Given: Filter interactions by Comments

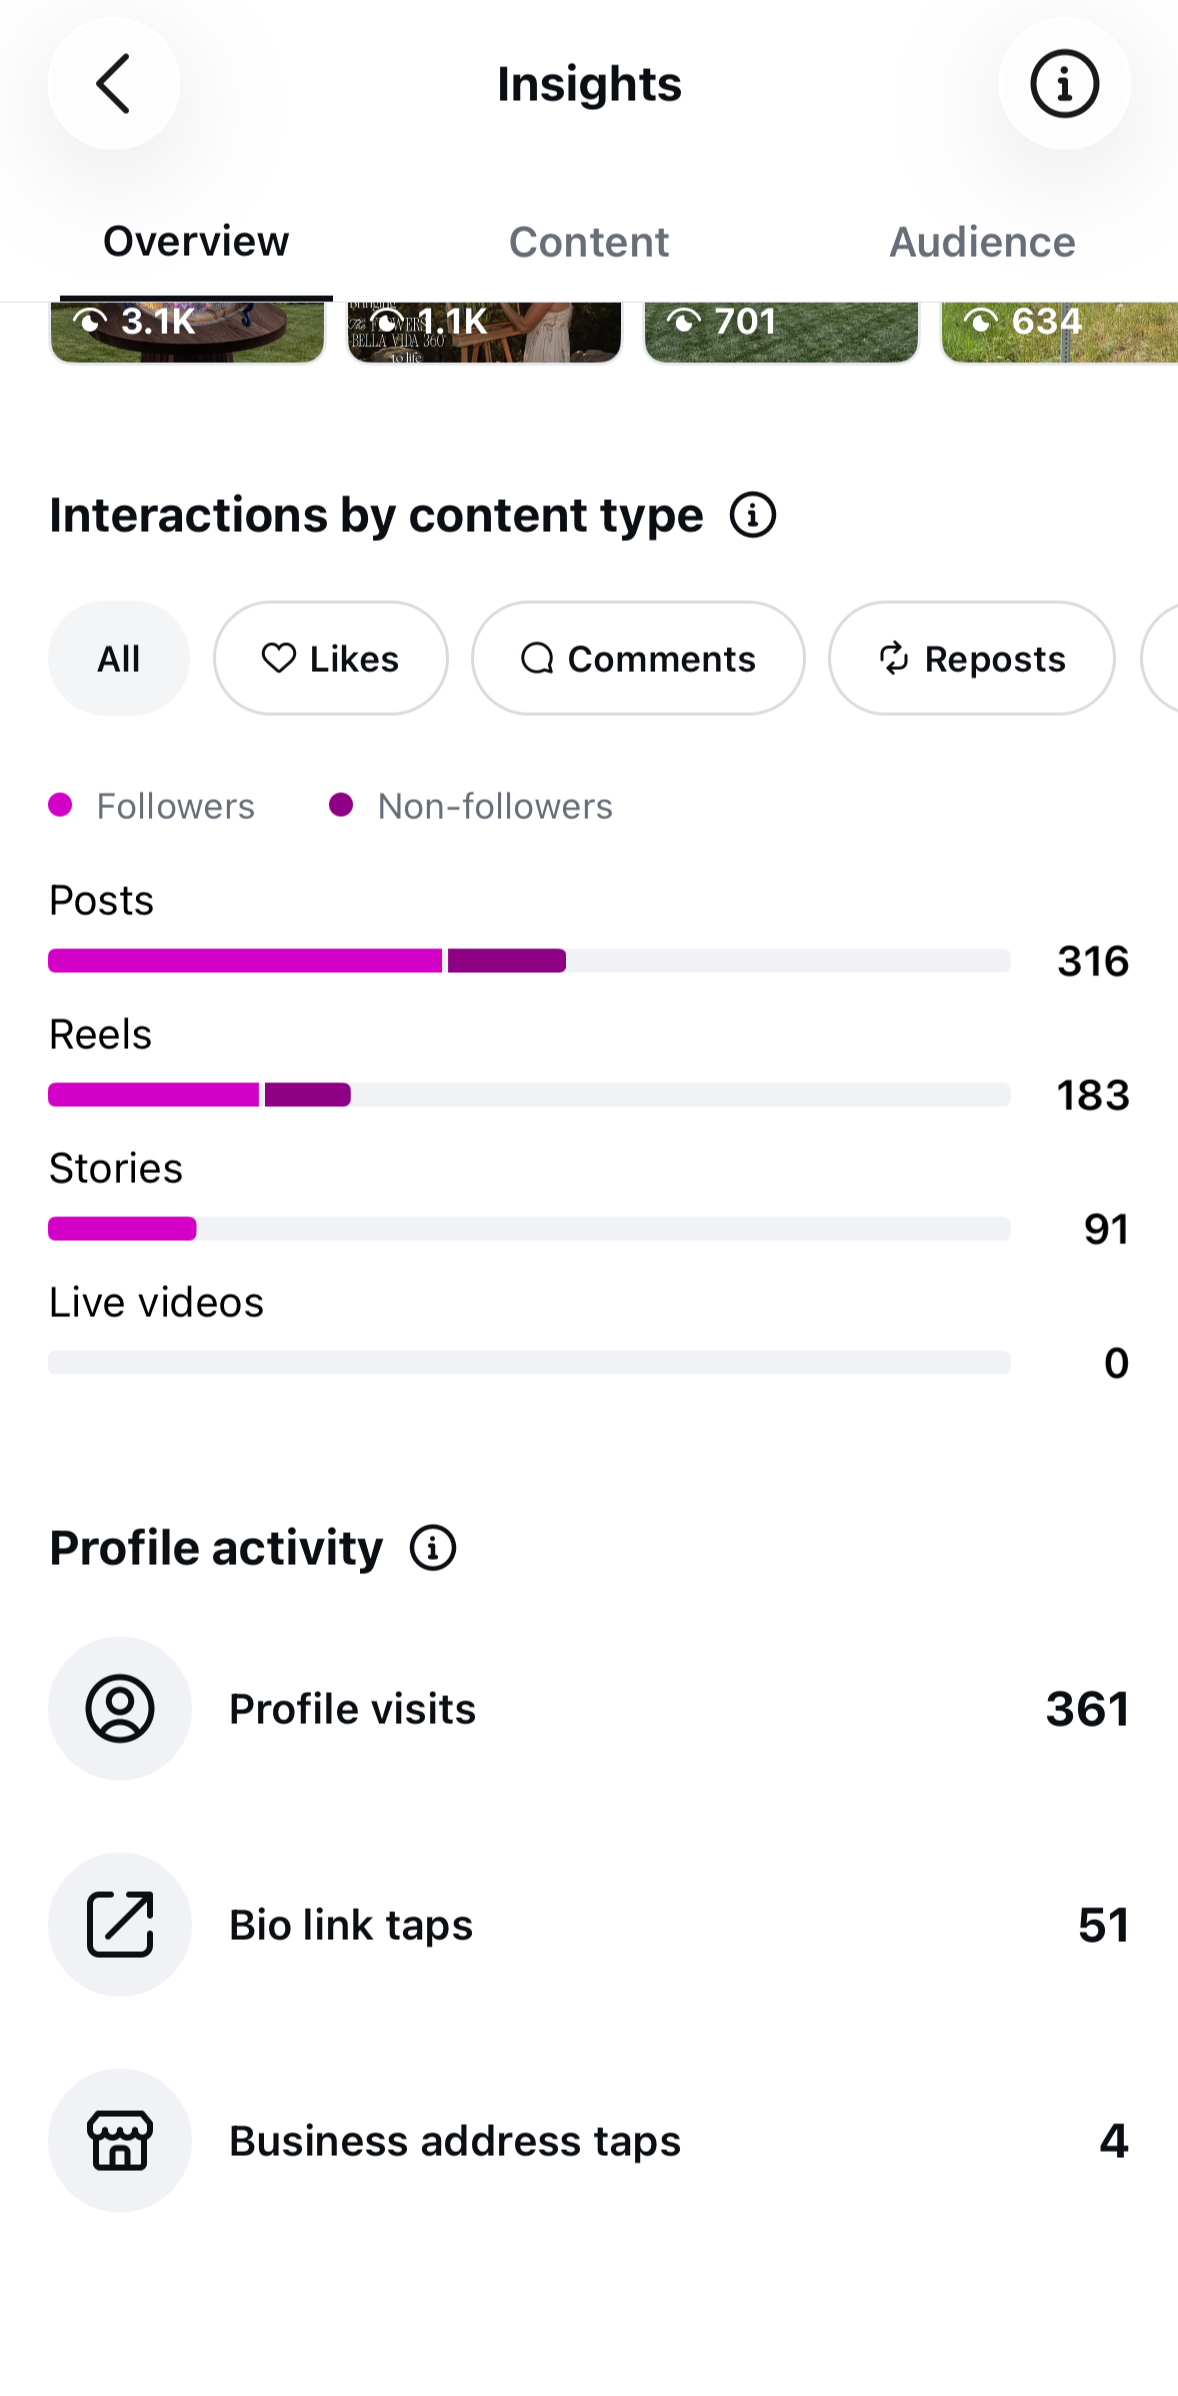Looking at the screenshot, I should [638, 658].
